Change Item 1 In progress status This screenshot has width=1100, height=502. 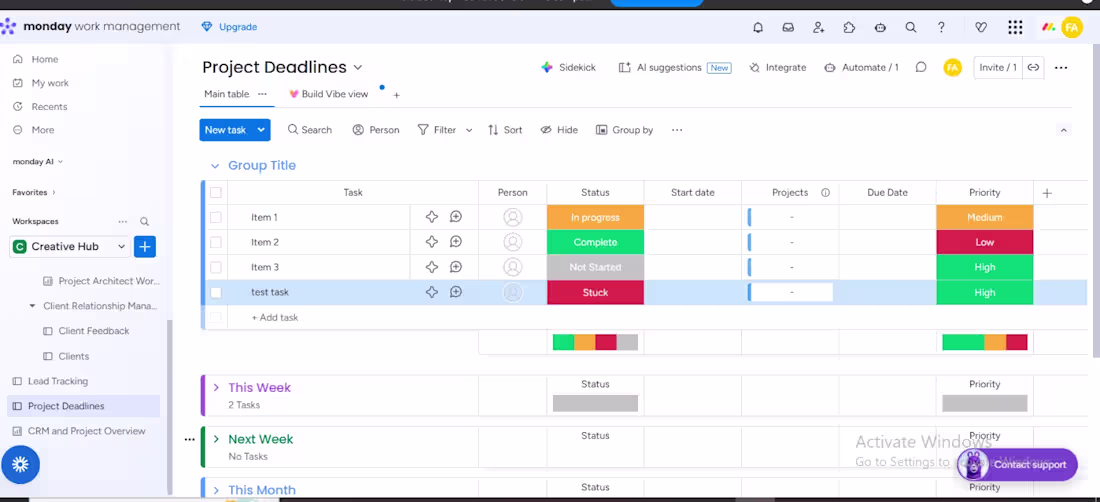[595, 217]
